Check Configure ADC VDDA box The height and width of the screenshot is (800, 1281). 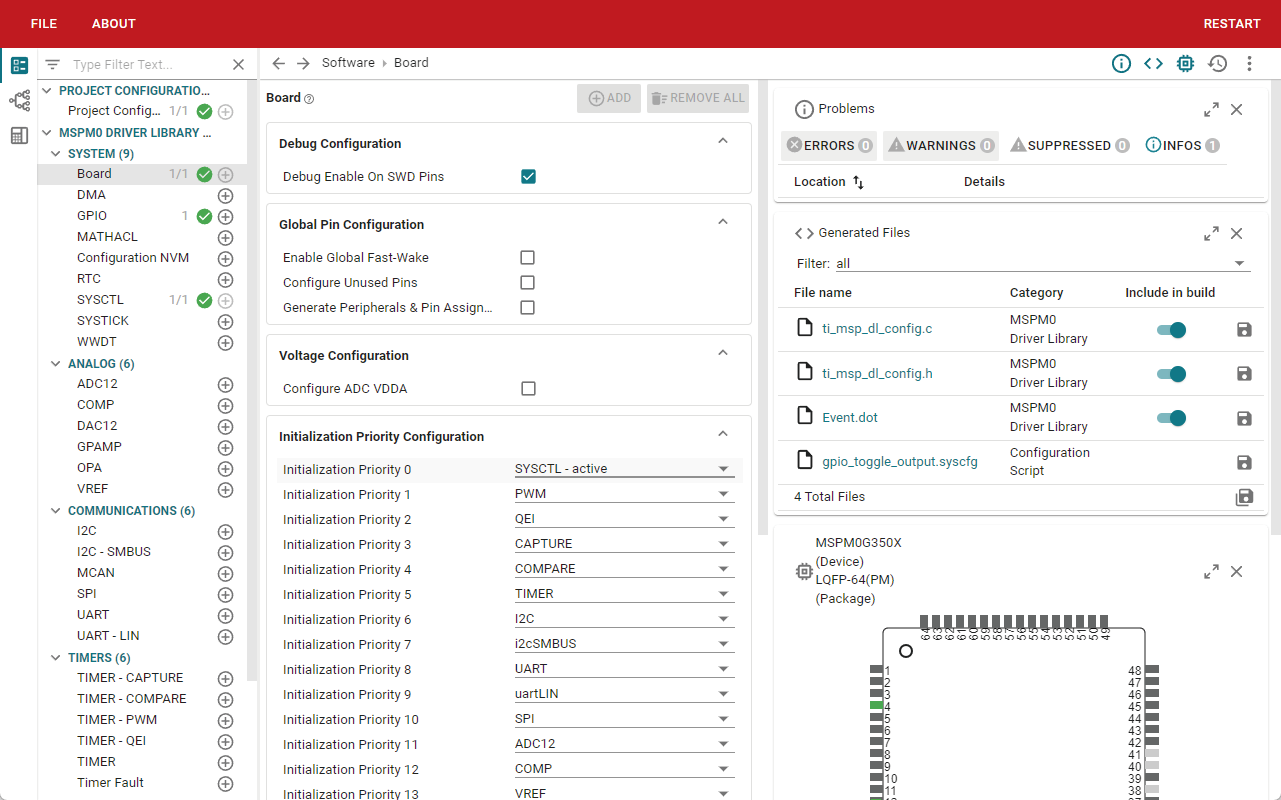coord(528,389)
